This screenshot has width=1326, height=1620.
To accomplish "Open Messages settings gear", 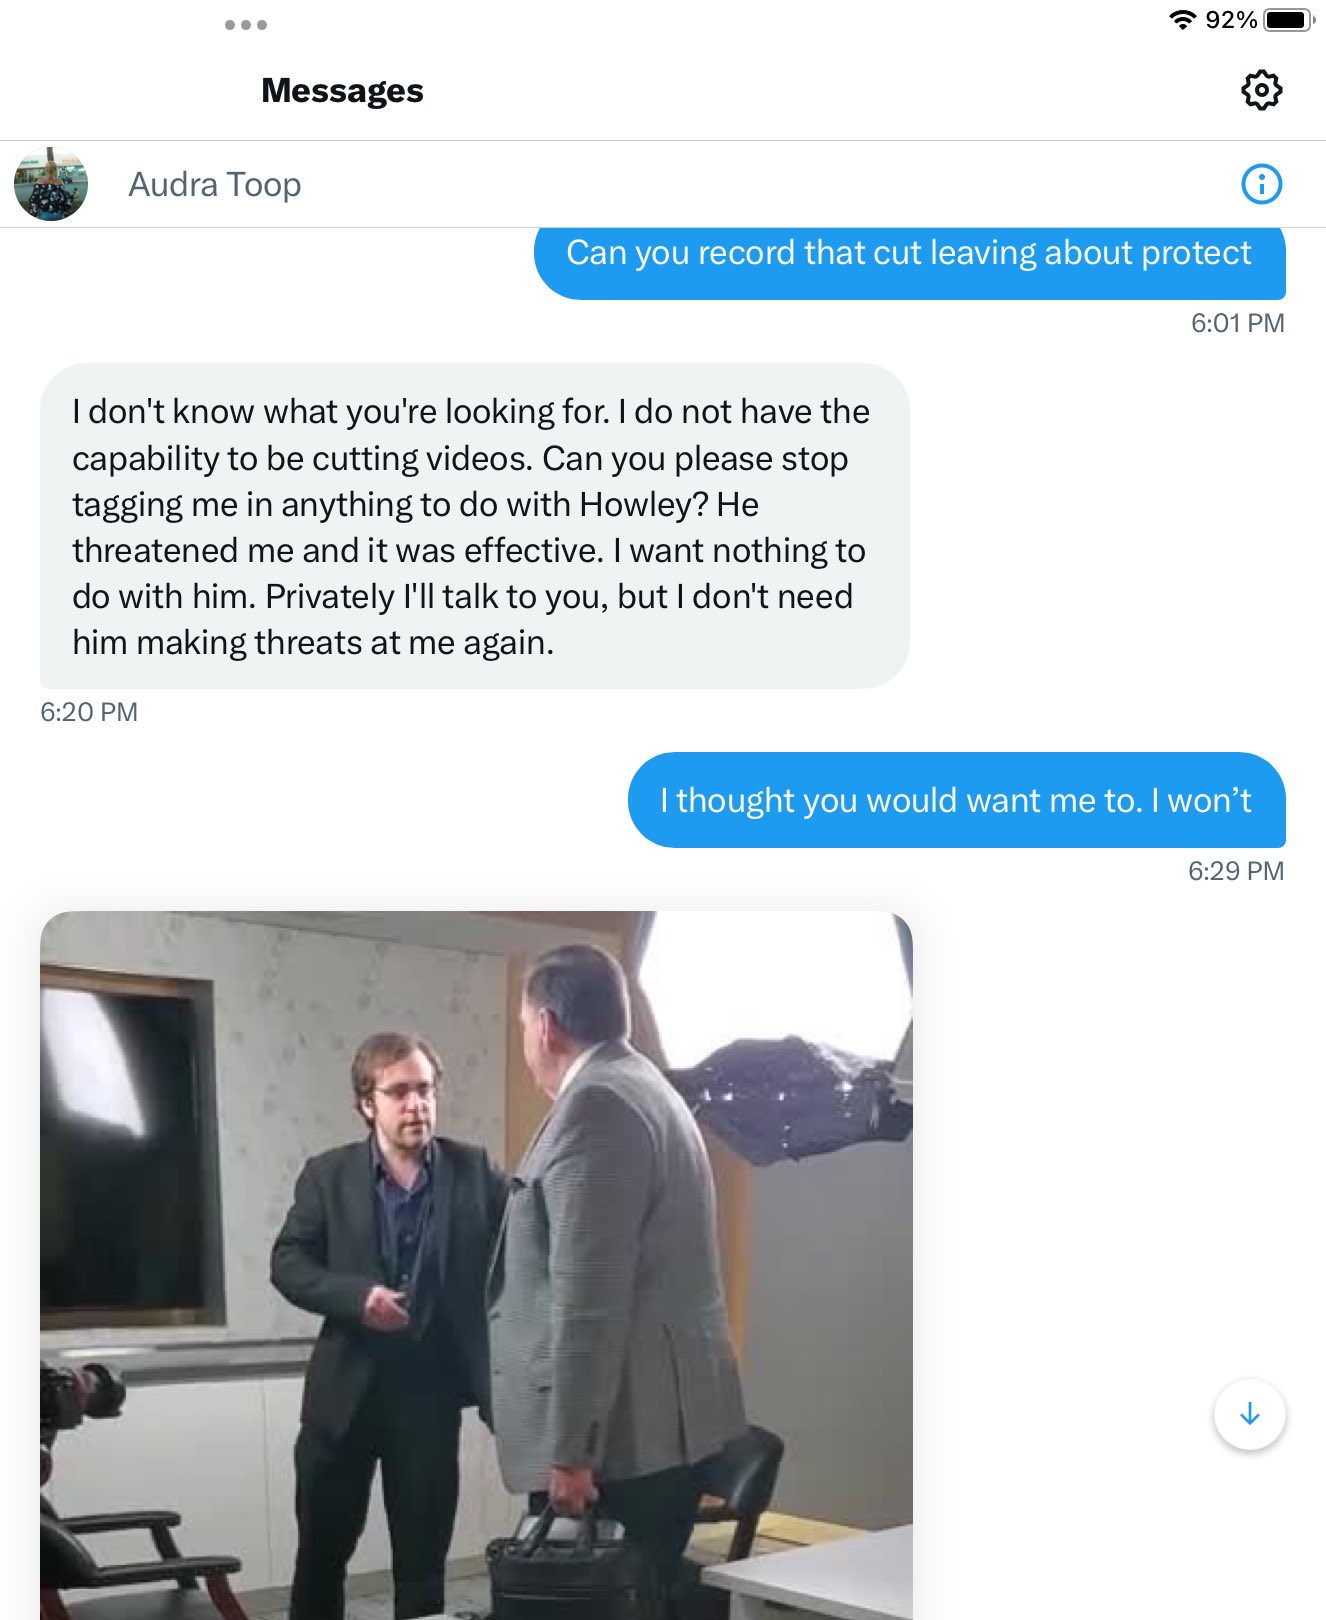I will [x=1261, y=90].
